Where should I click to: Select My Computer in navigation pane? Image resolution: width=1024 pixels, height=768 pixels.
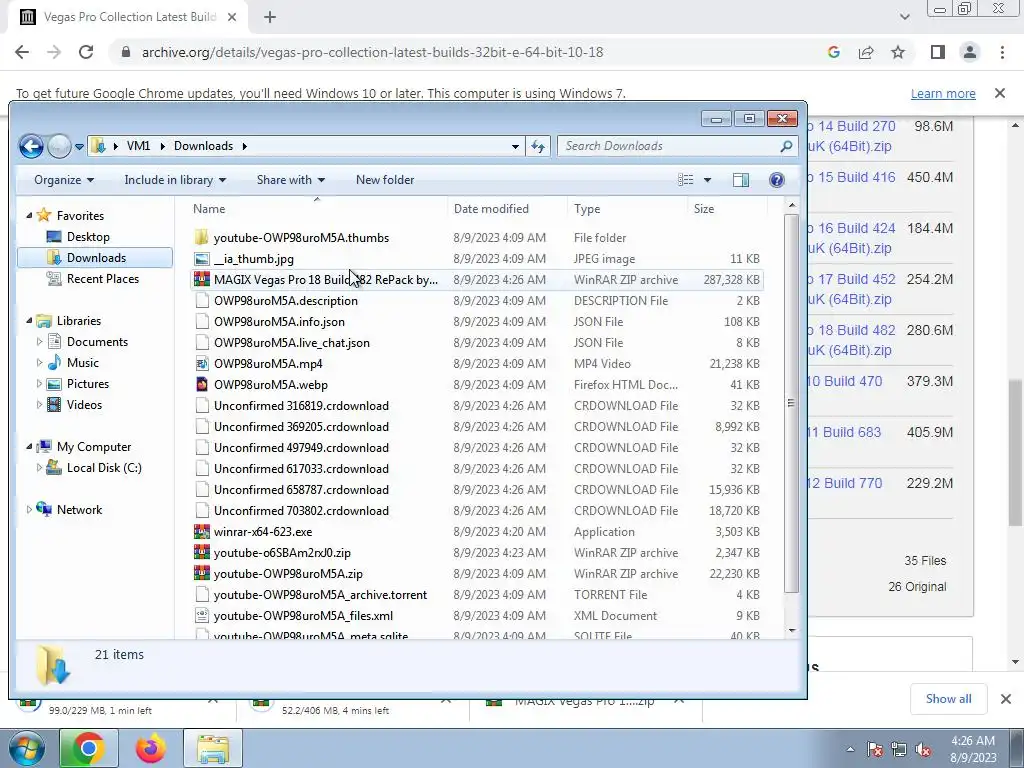[93, 447]
